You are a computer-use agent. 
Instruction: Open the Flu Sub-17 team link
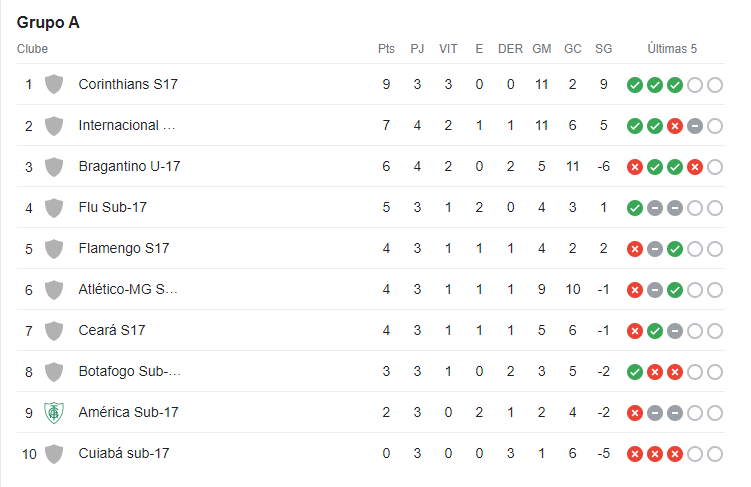(113, 207)
